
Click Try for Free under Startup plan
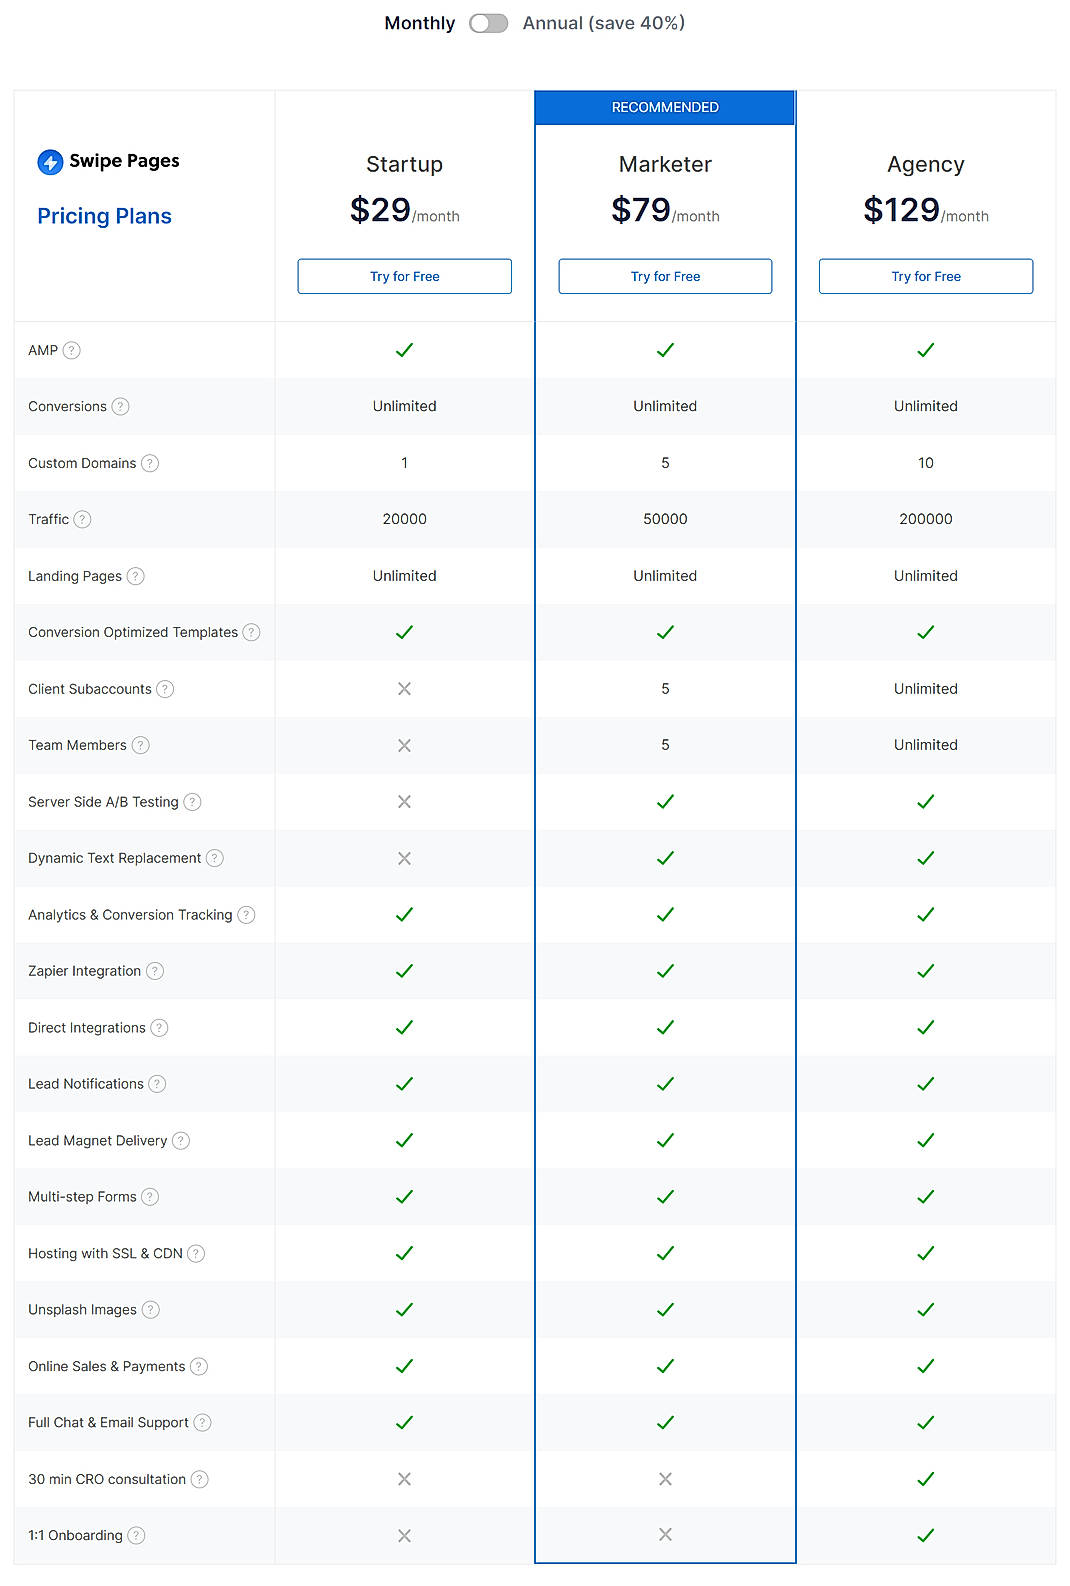404,276
